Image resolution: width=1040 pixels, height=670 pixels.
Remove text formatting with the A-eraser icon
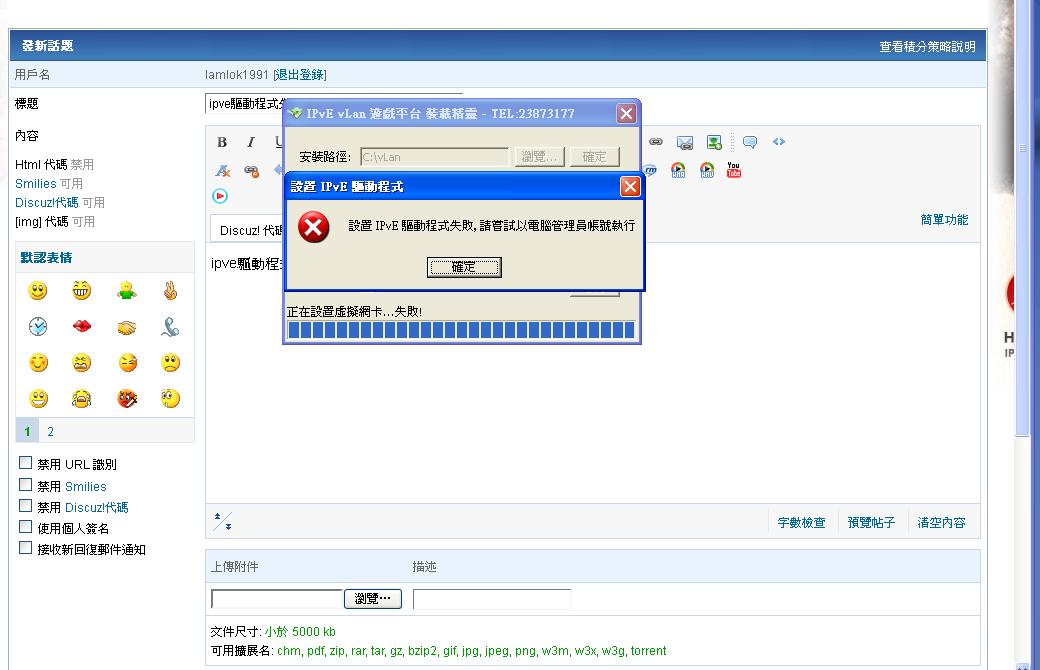(x=222, y=170)
